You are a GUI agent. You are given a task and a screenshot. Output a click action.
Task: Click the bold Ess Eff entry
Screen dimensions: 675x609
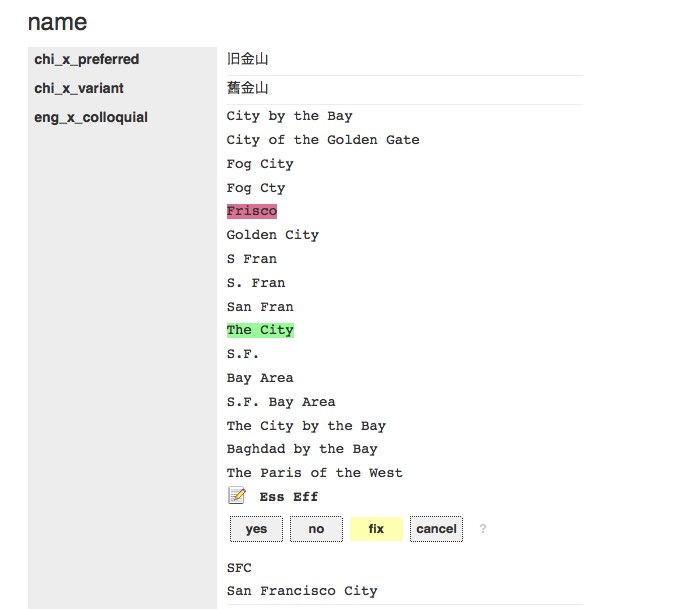coord(289,497)
